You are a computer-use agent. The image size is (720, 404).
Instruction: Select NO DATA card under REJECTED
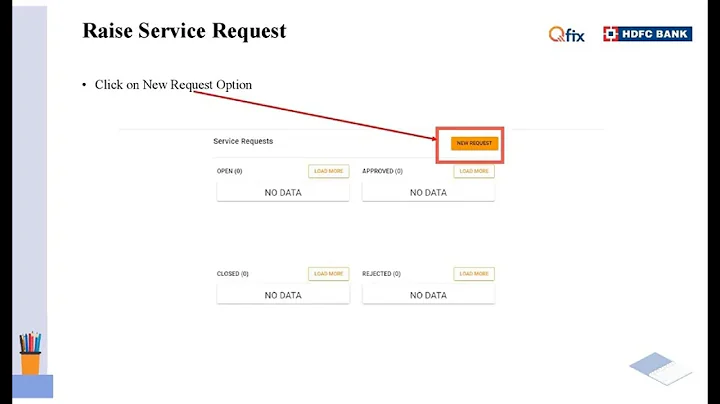(x=428, y=295)
